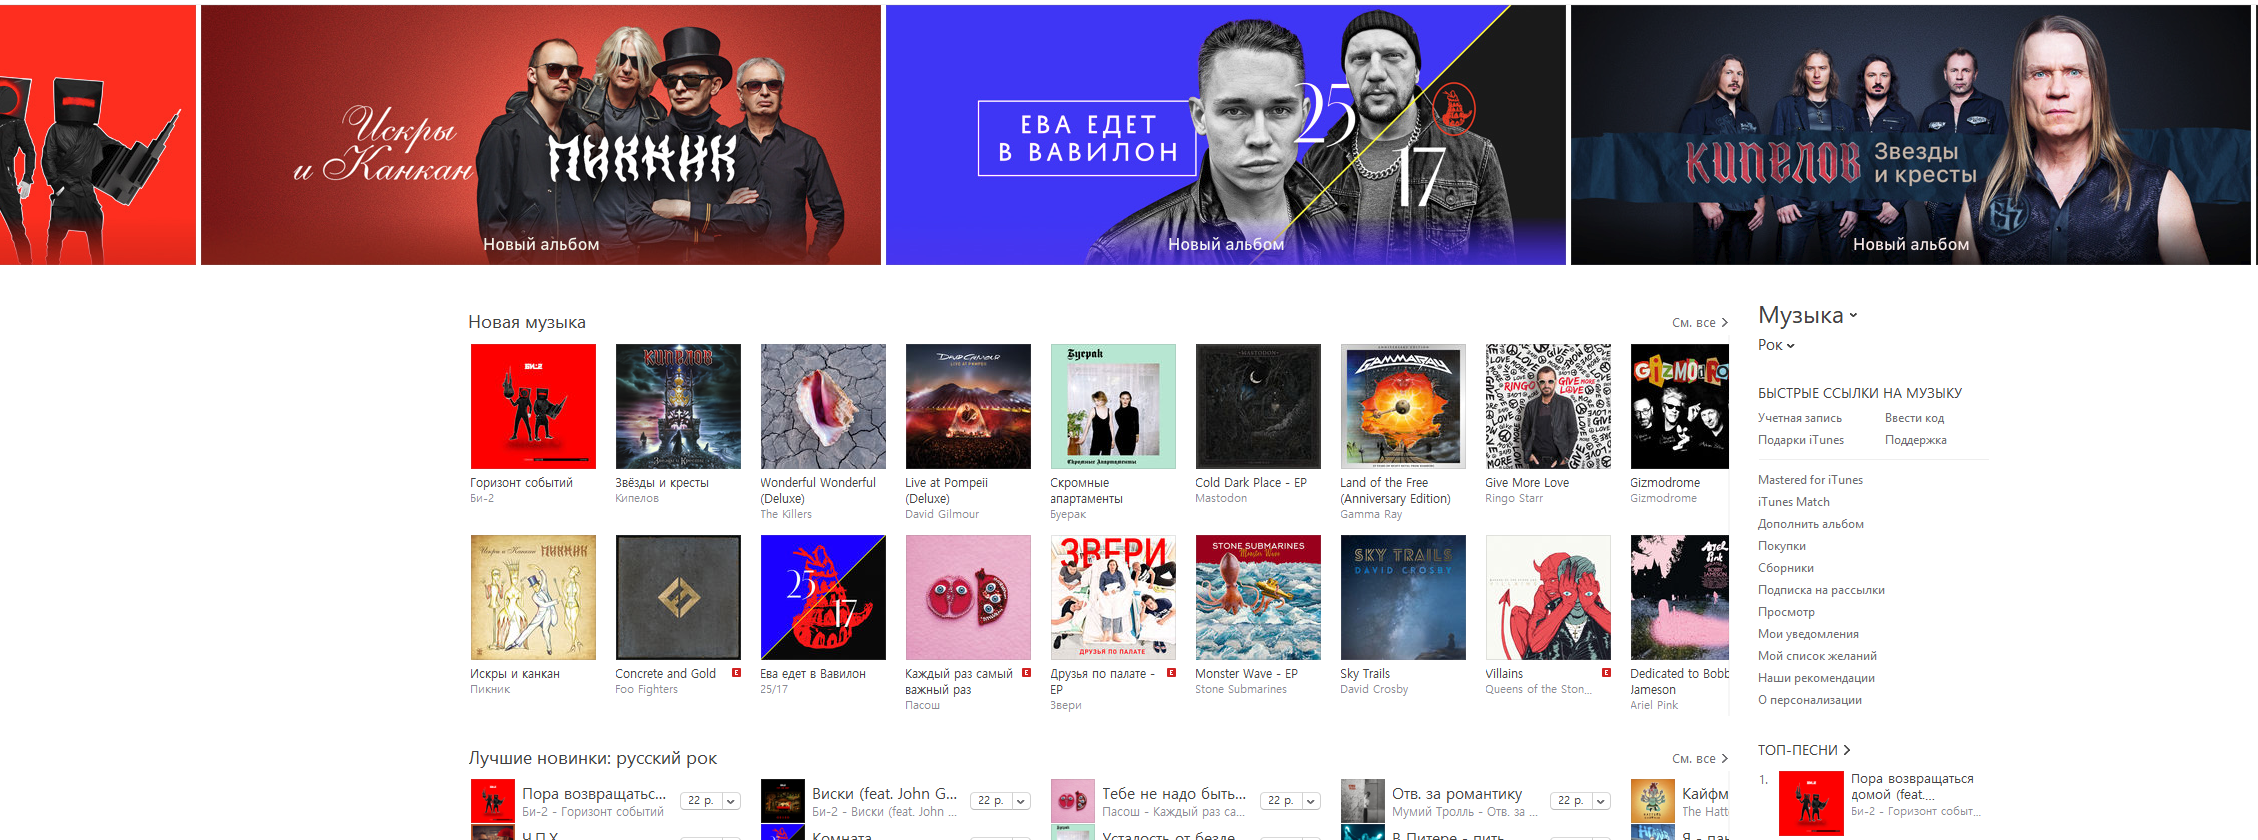
Task: Click См. все link for Новая музыка
Action: [x=1699, y=323]
